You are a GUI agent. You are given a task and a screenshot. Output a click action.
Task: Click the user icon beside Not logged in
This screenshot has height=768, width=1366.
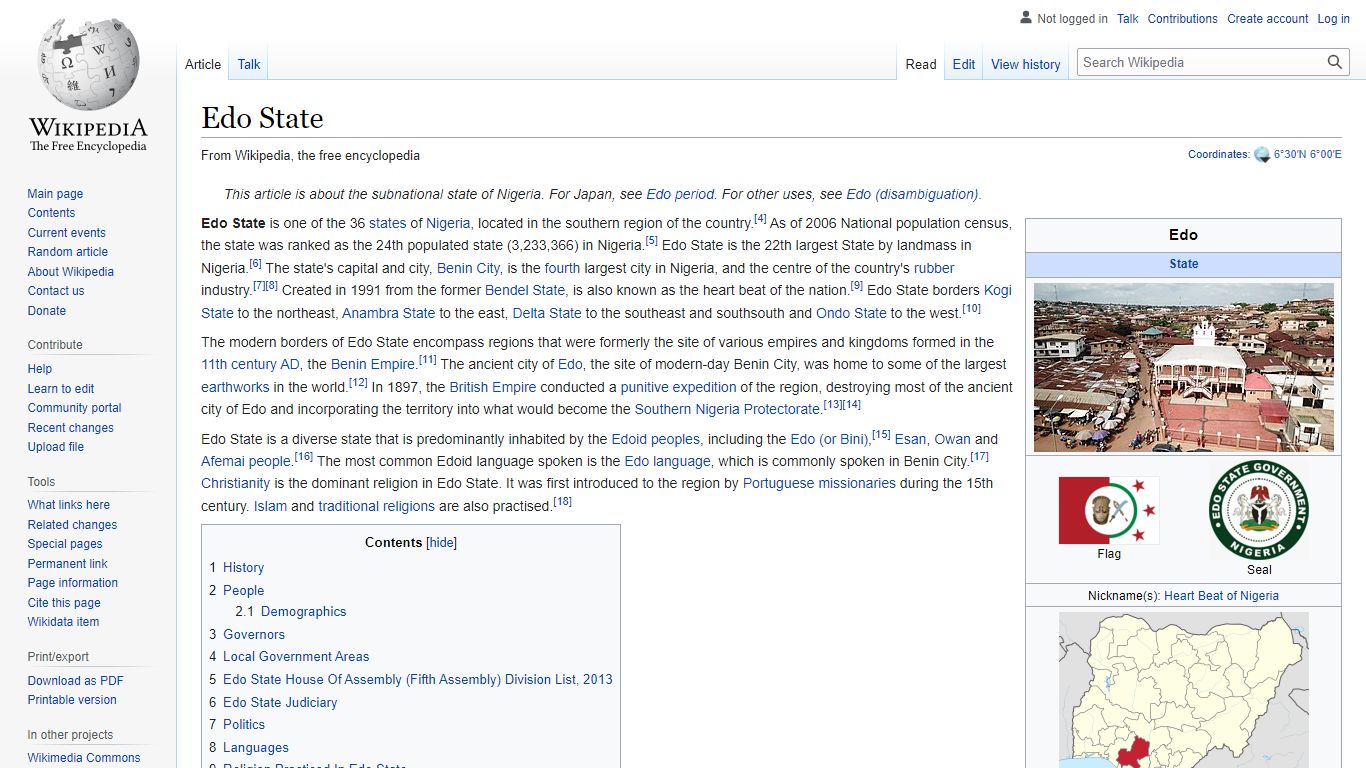(1025, 18)
